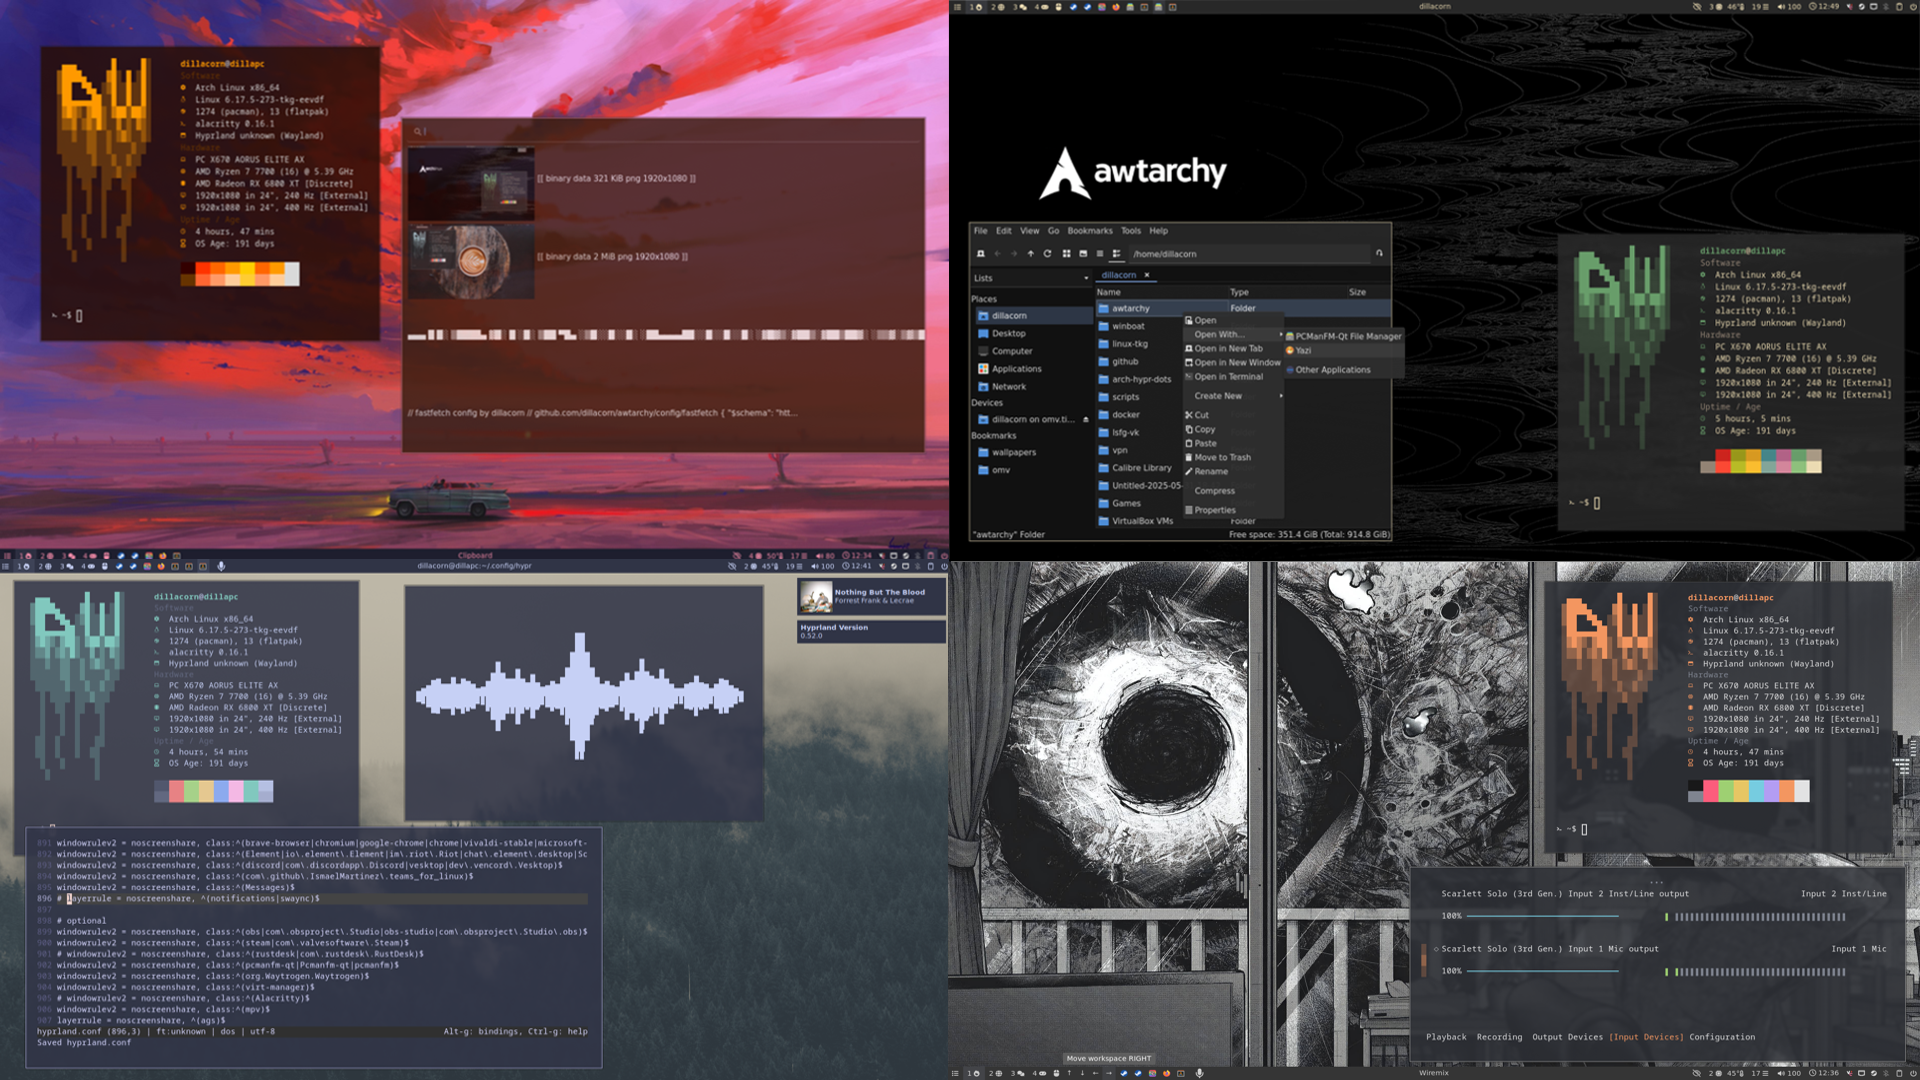The image size is (1920, 1080).
Task: Eject the dillacorn on omv mount
Action: [x=1086, y=420]
